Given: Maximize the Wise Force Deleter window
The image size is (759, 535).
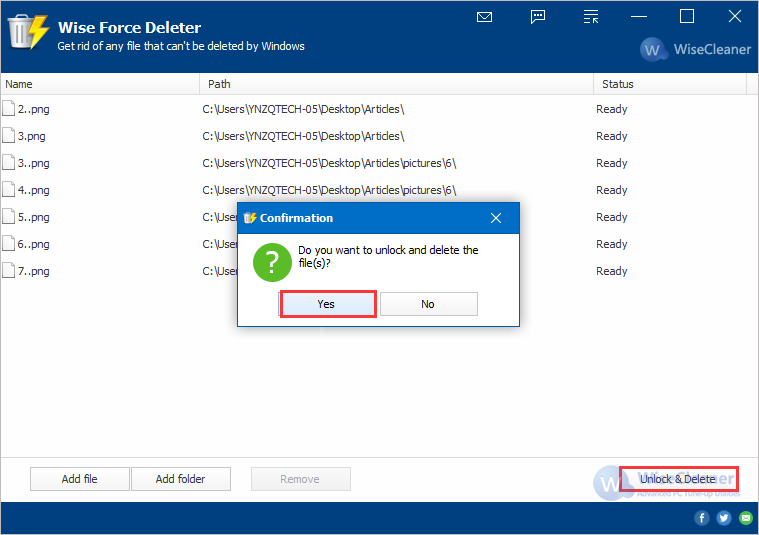Looking at the screenshot, I should point(686,16).
